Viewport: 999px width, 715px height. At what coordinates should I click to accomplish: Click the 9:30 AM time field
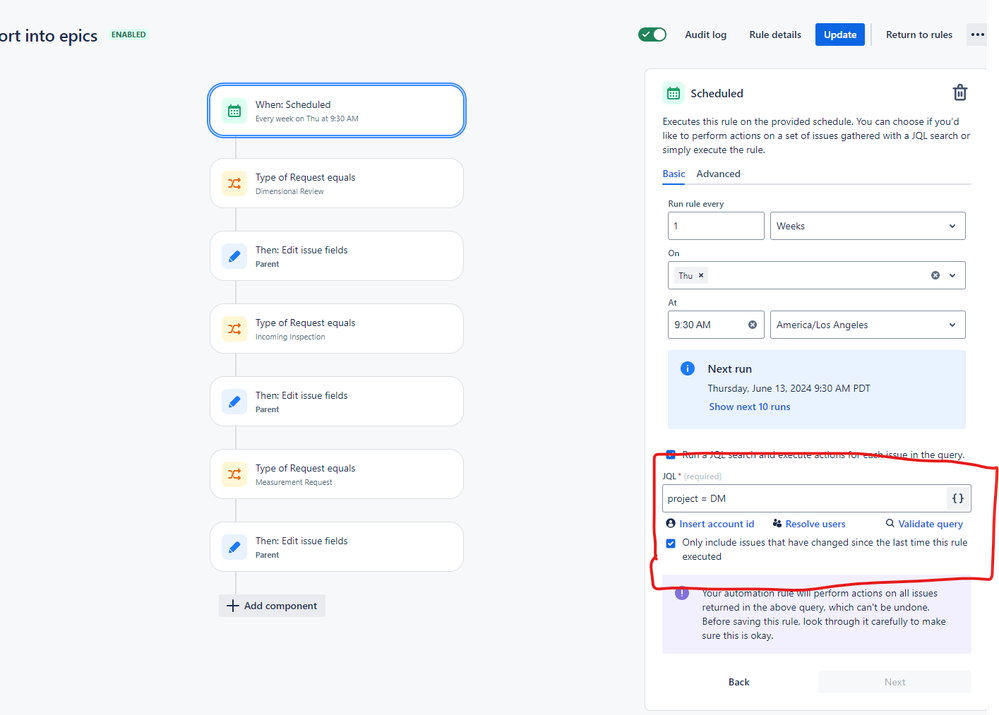[x=716, y=325]
